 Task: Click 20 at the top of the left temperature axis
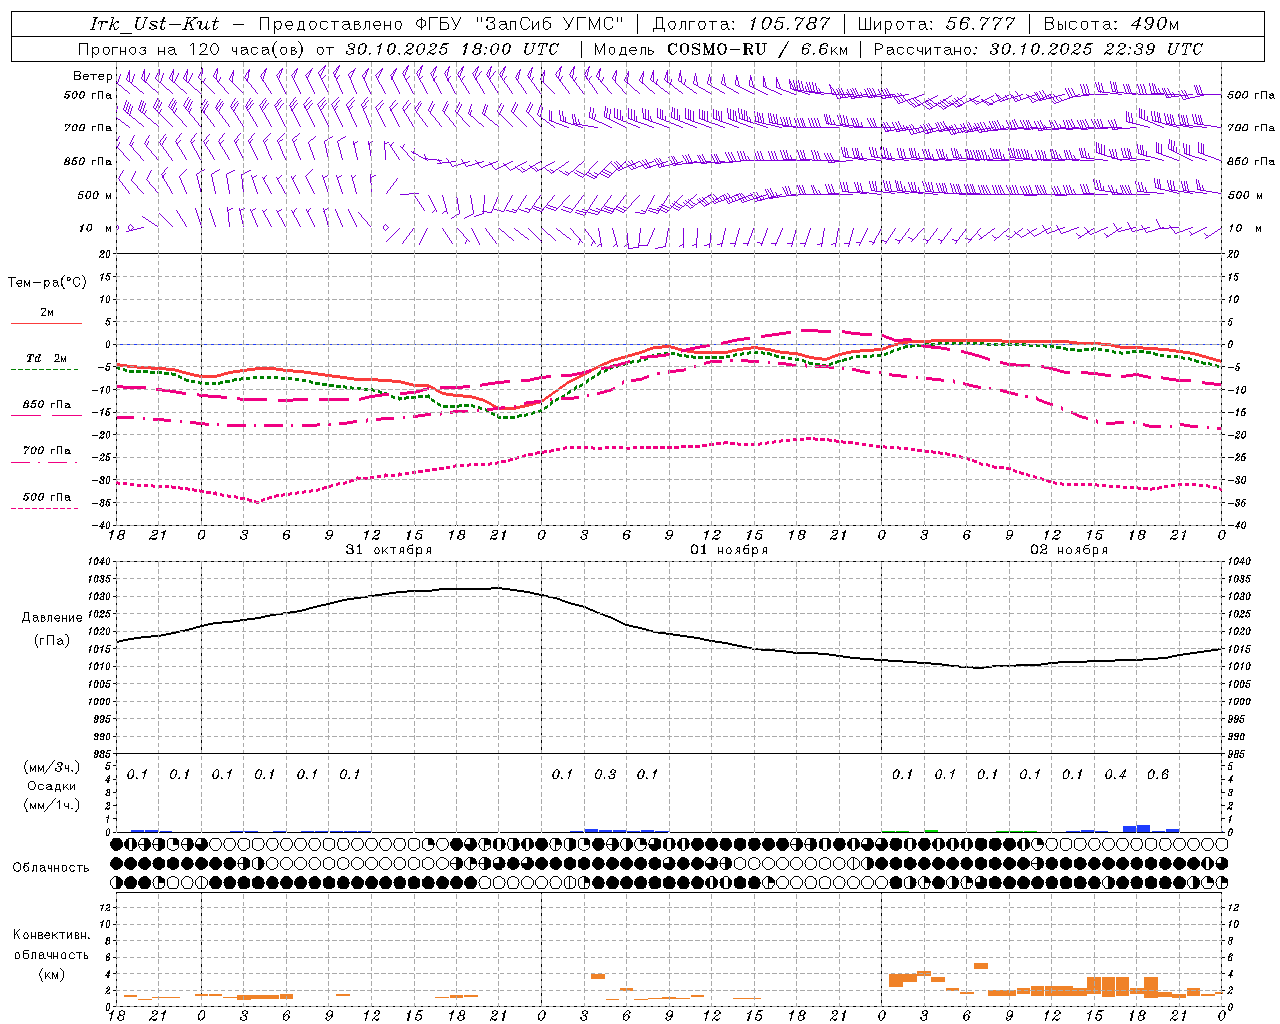pos(107,254)
